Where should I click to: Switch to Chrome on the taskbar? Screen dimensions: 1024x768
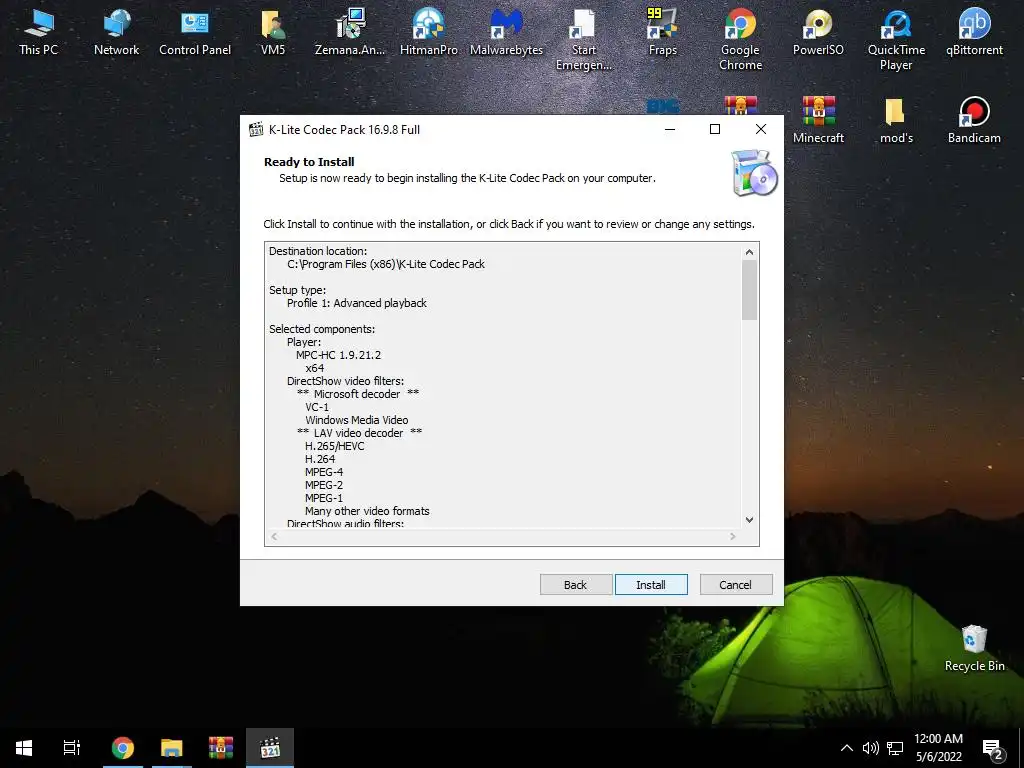click(x=122, y=748)
